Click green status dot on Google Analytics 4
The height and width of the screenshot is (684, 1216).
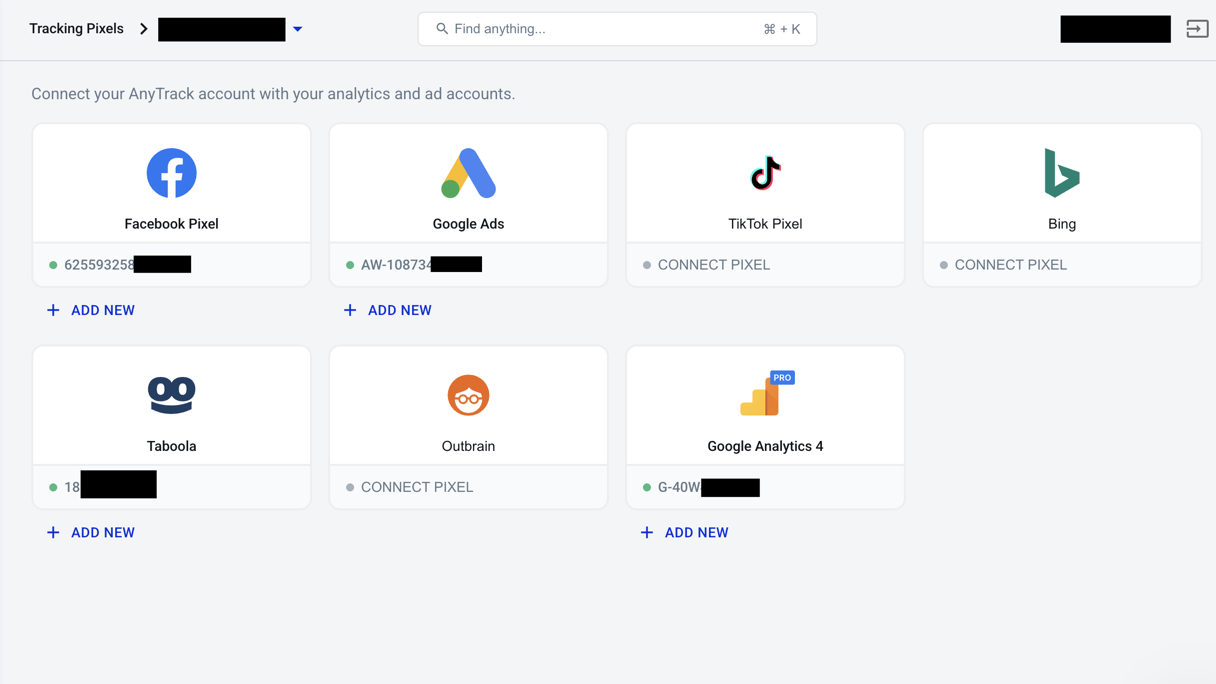647,487
